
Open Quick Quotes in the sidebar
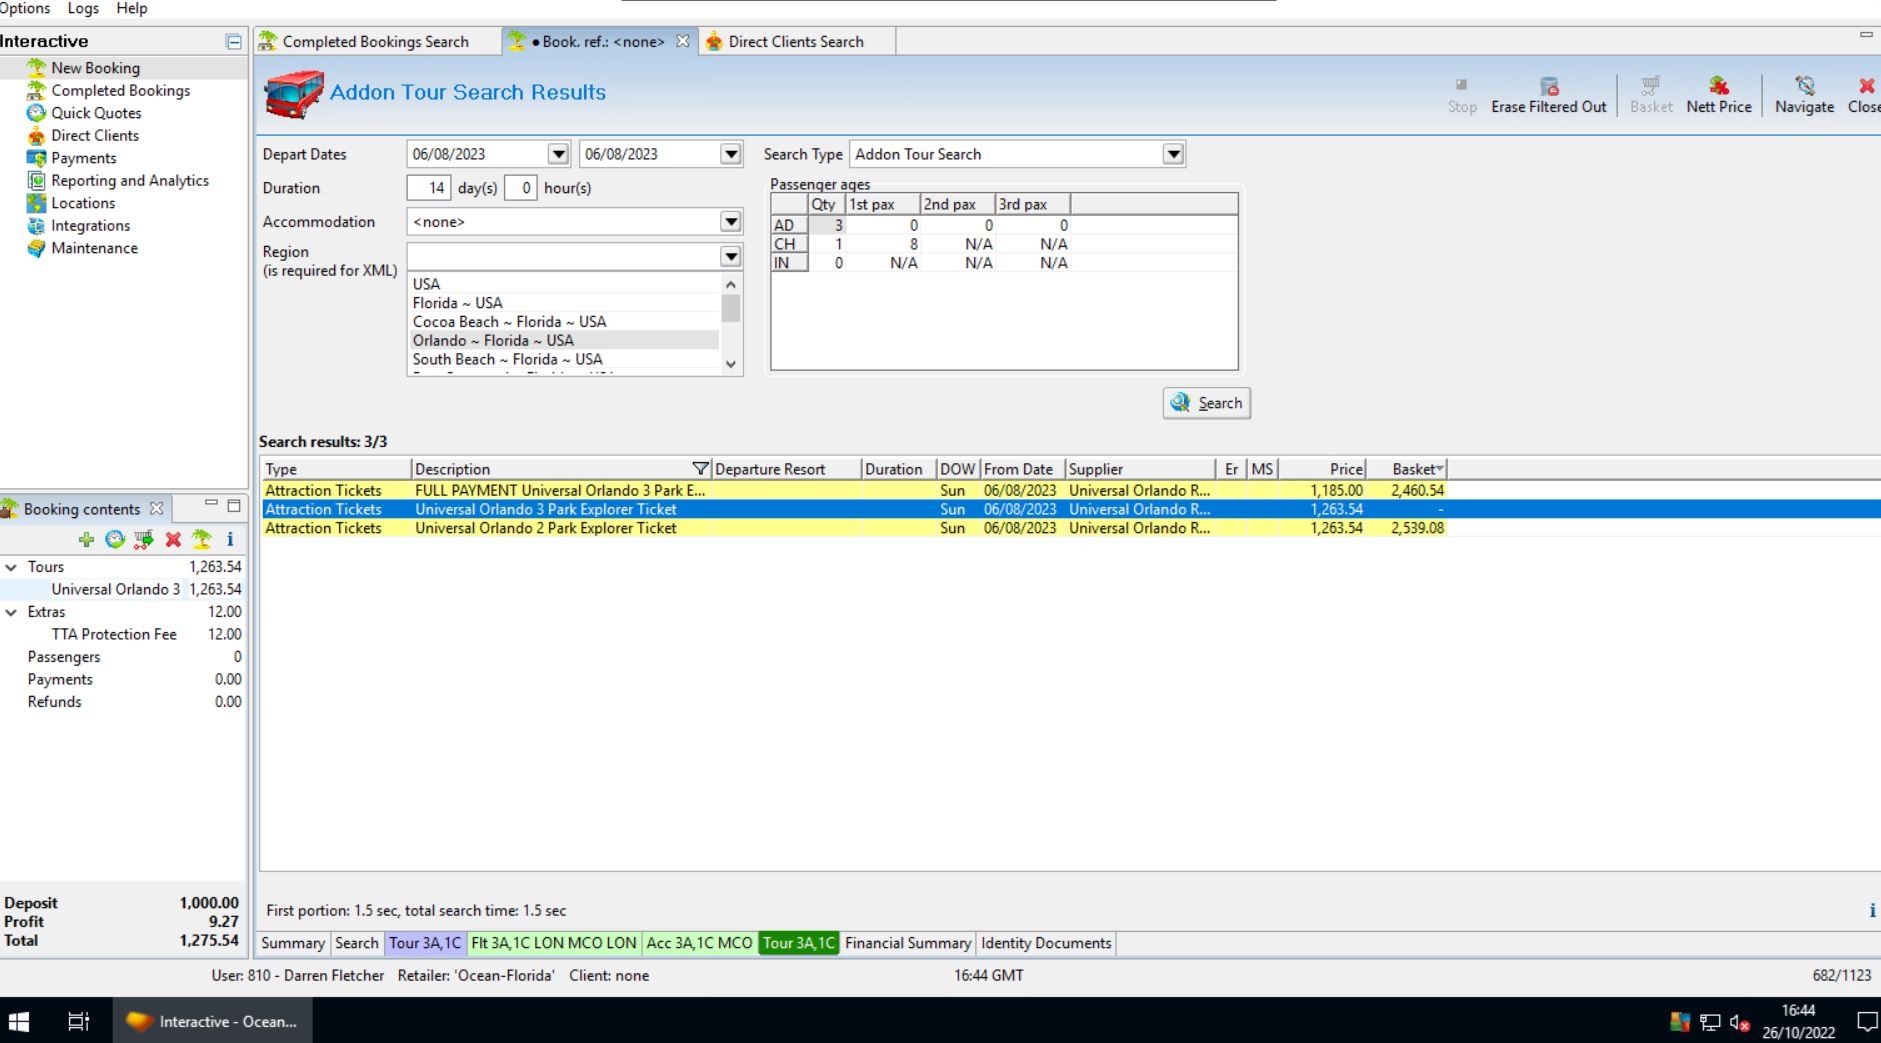pos(96,113)
